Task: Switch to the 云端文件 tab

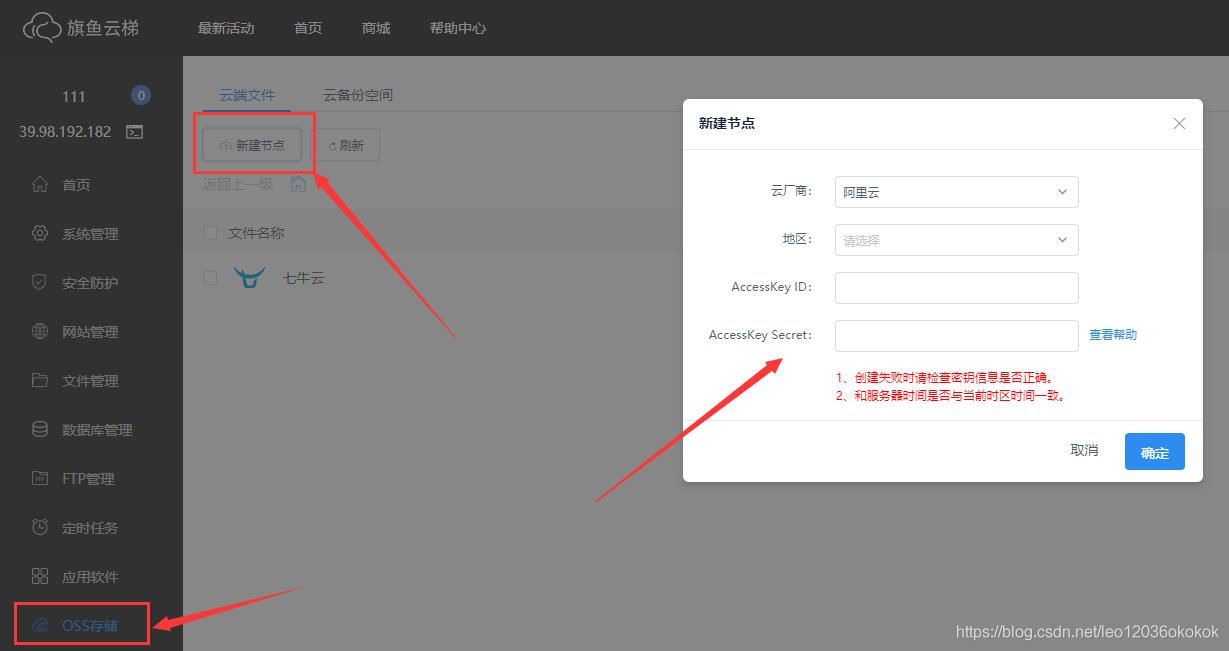Action: (x=247, y=95)
